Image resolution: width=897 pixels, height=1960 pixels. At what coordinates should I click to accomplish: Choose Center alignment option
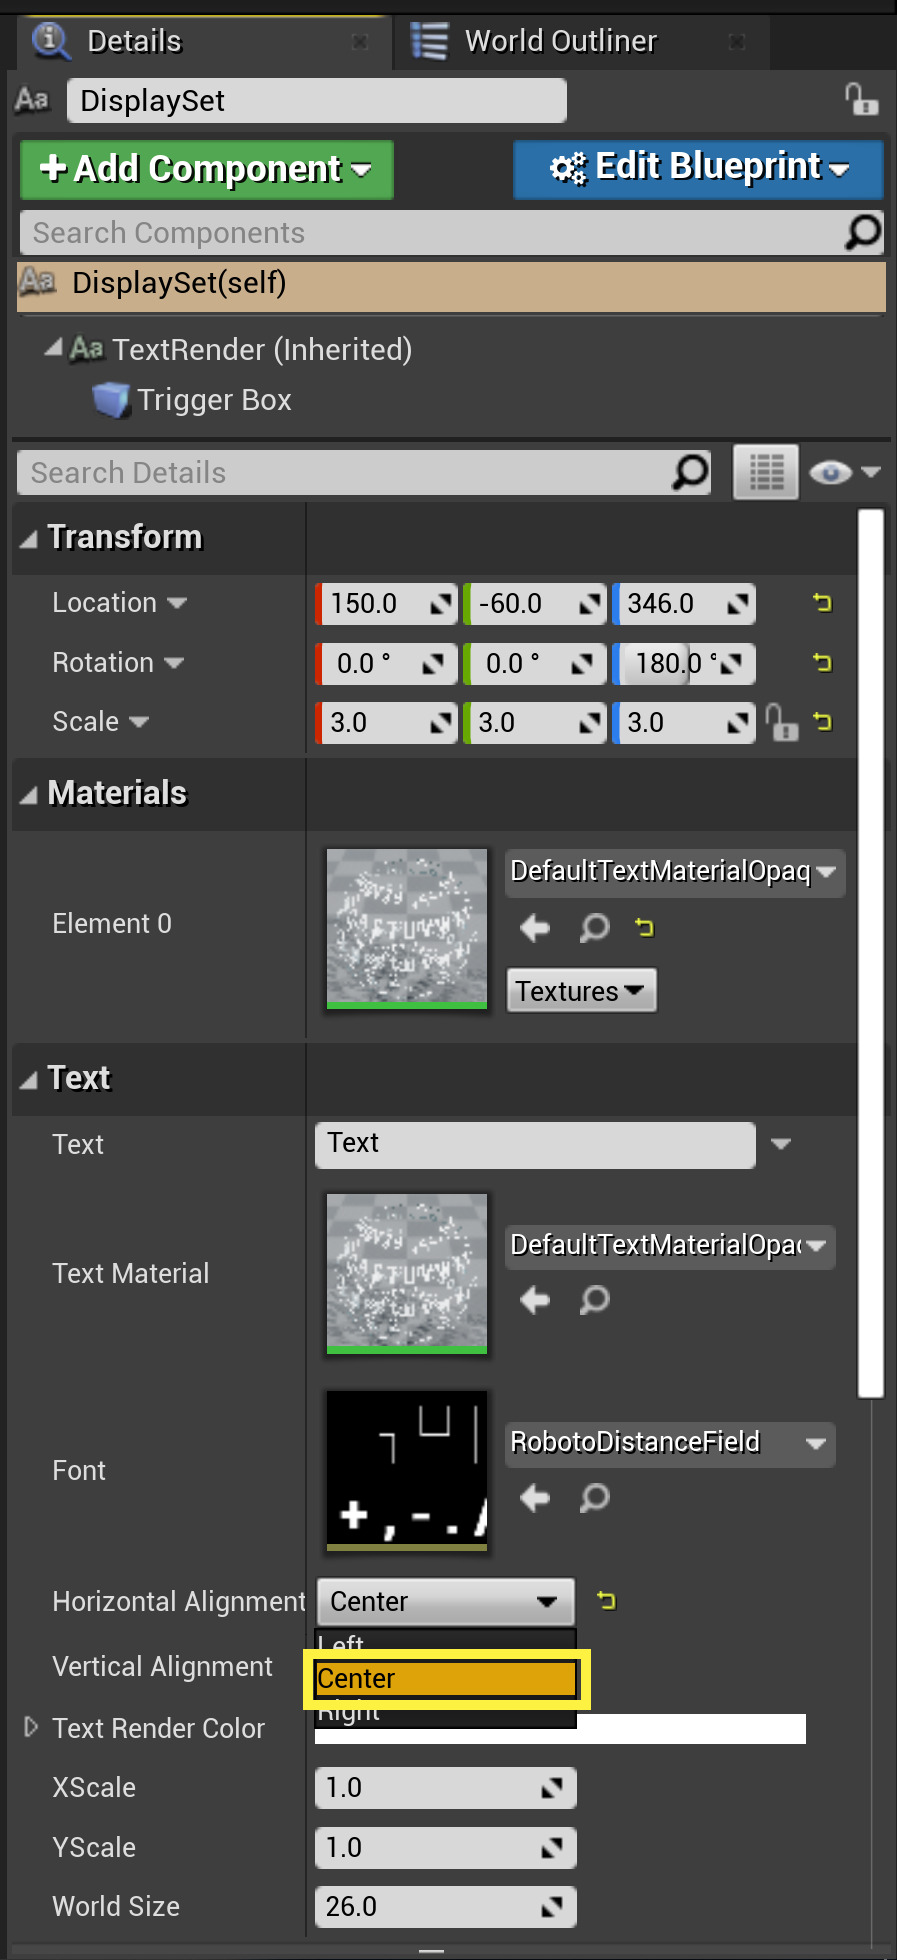(446, 1679)
